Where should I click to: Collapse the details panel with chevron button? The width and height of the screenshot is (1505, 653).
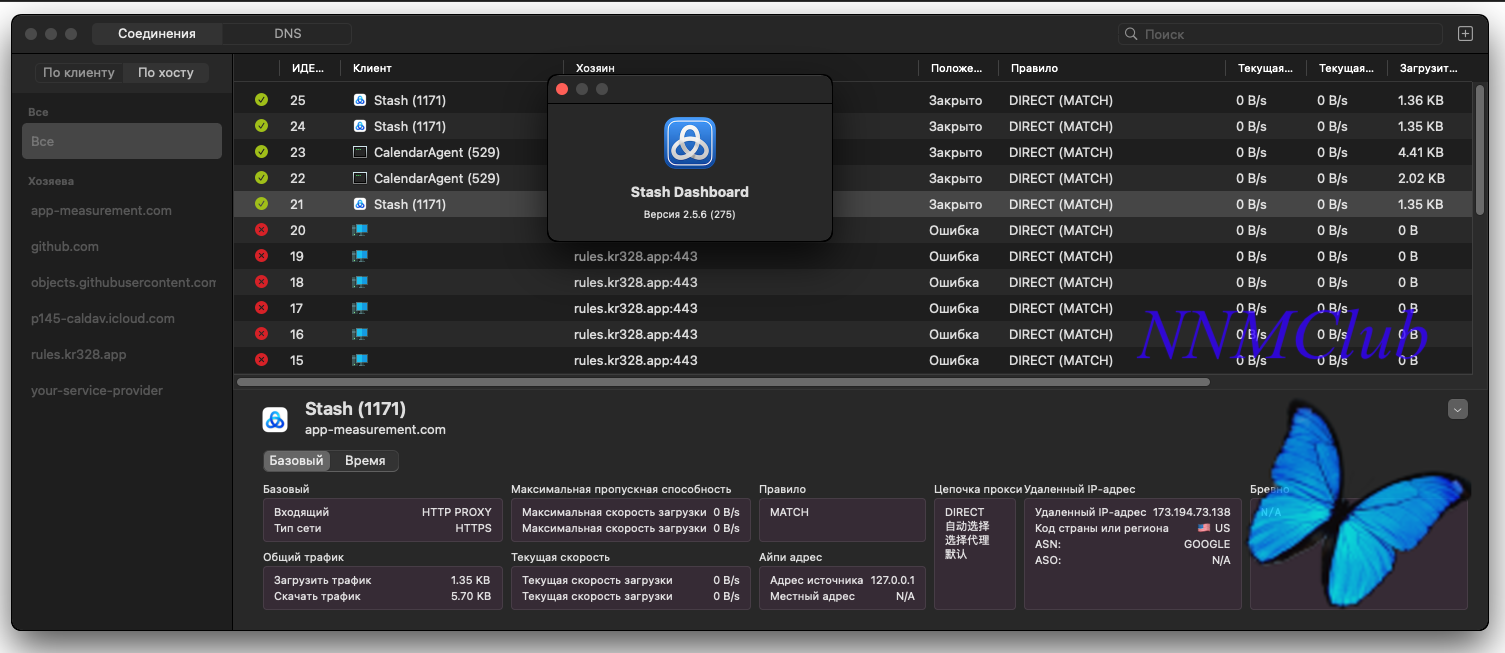coord(1457,409)
